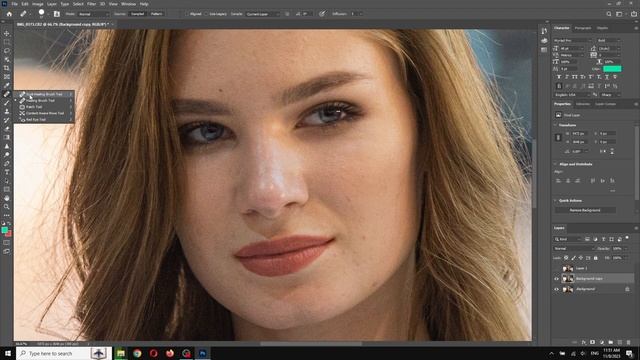This screenshot has height=360, width=640.
Task: Select the Clone Stamp tool
Action: click(7, 111)
